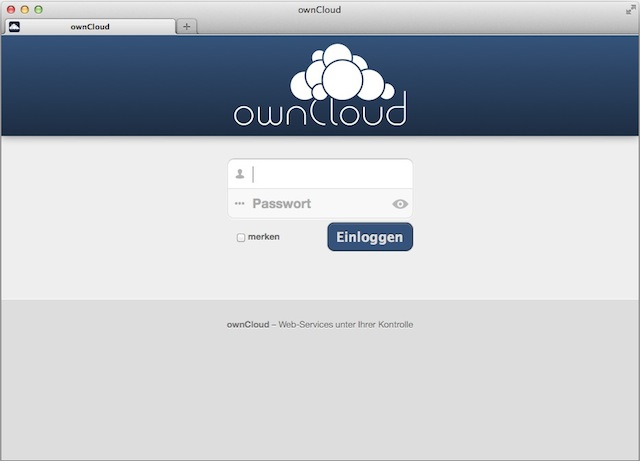Click the ownCloud favicon in the tab
This screenshot has height=461, width=640.
click(14, 27)
